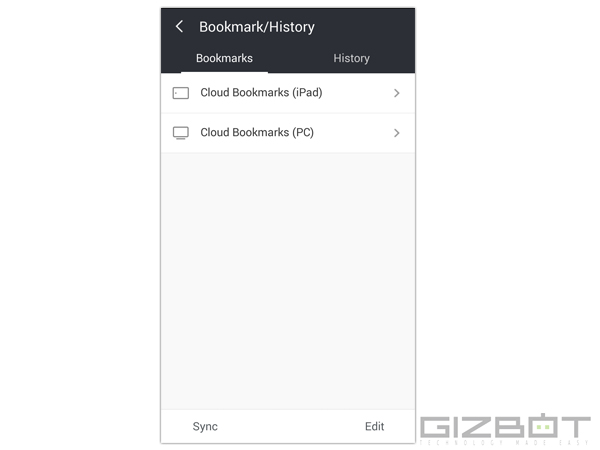This screenshot has height=450, width=600.
Task: Open the Cloud Bookmarks (iPad) label
Action: [x=261, y=93]
